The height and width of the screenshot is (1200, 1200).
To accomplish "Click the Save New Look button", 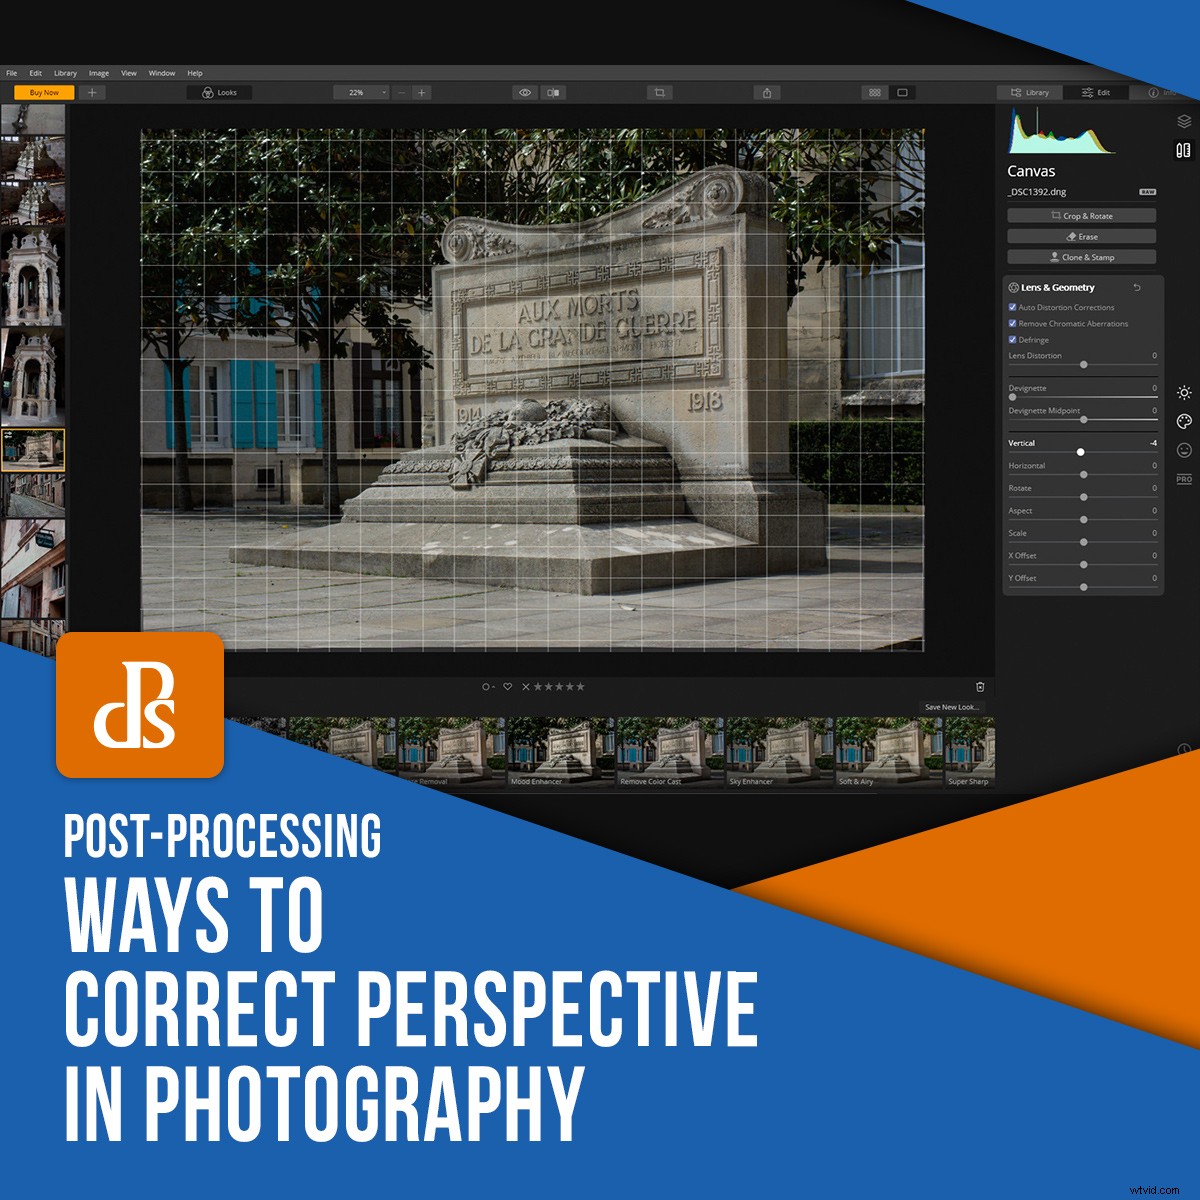I will tap(952, 706).
